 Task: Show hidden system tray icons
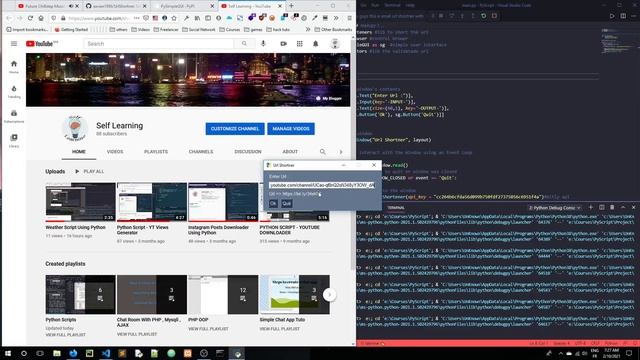pyautogui.click(x=560, y=353)
